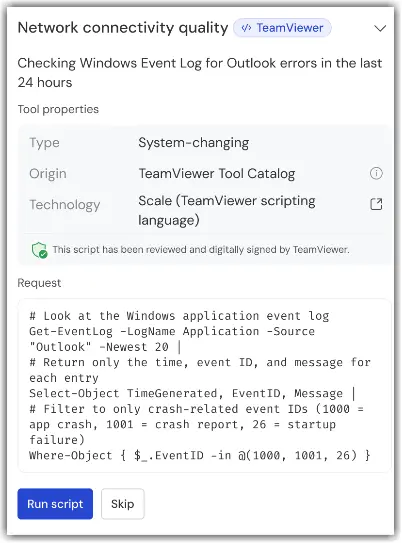Screen dimensions: 402x543
Task: Click the TeamViewer Tool Catalog origin value
Action: (217, 173)
